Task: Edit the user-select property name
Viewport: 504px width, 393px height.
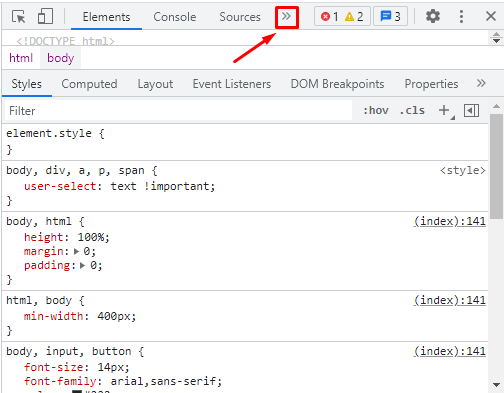Action: click(60, 186)
